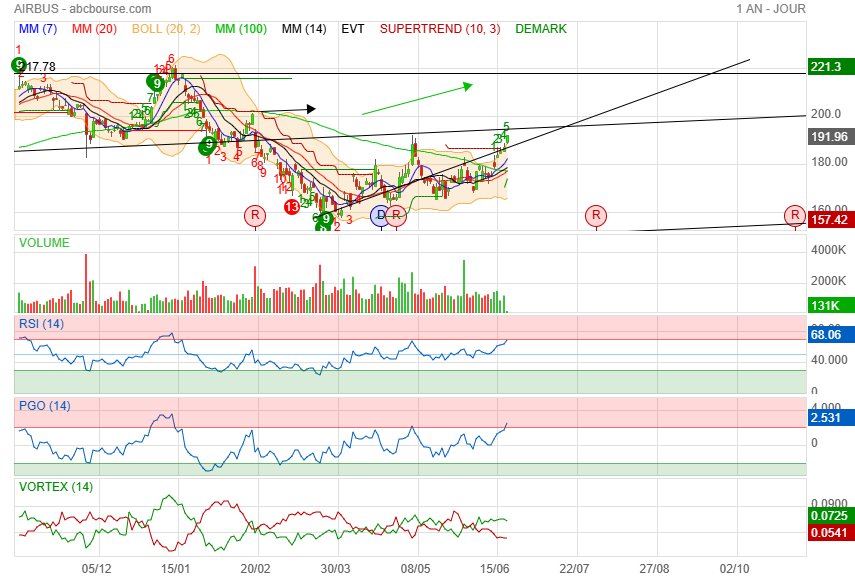Click the VORTEX (14) panel label
This screenshot has width=855, height=579.
56,486
